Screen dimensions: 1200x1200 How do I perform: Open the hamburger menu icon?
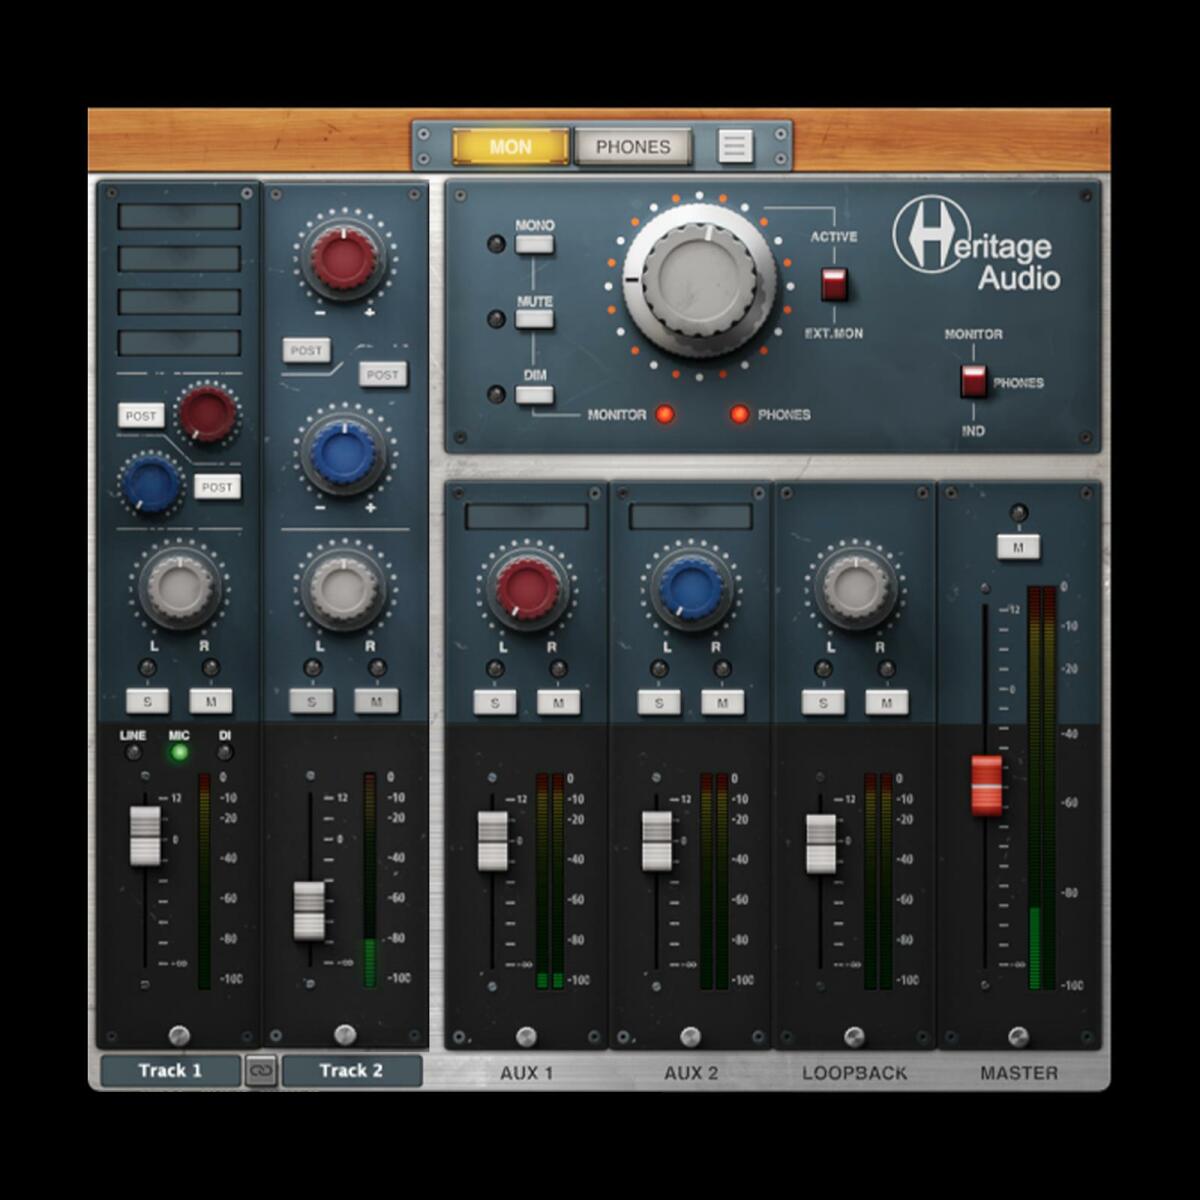(x=735, y=147)
